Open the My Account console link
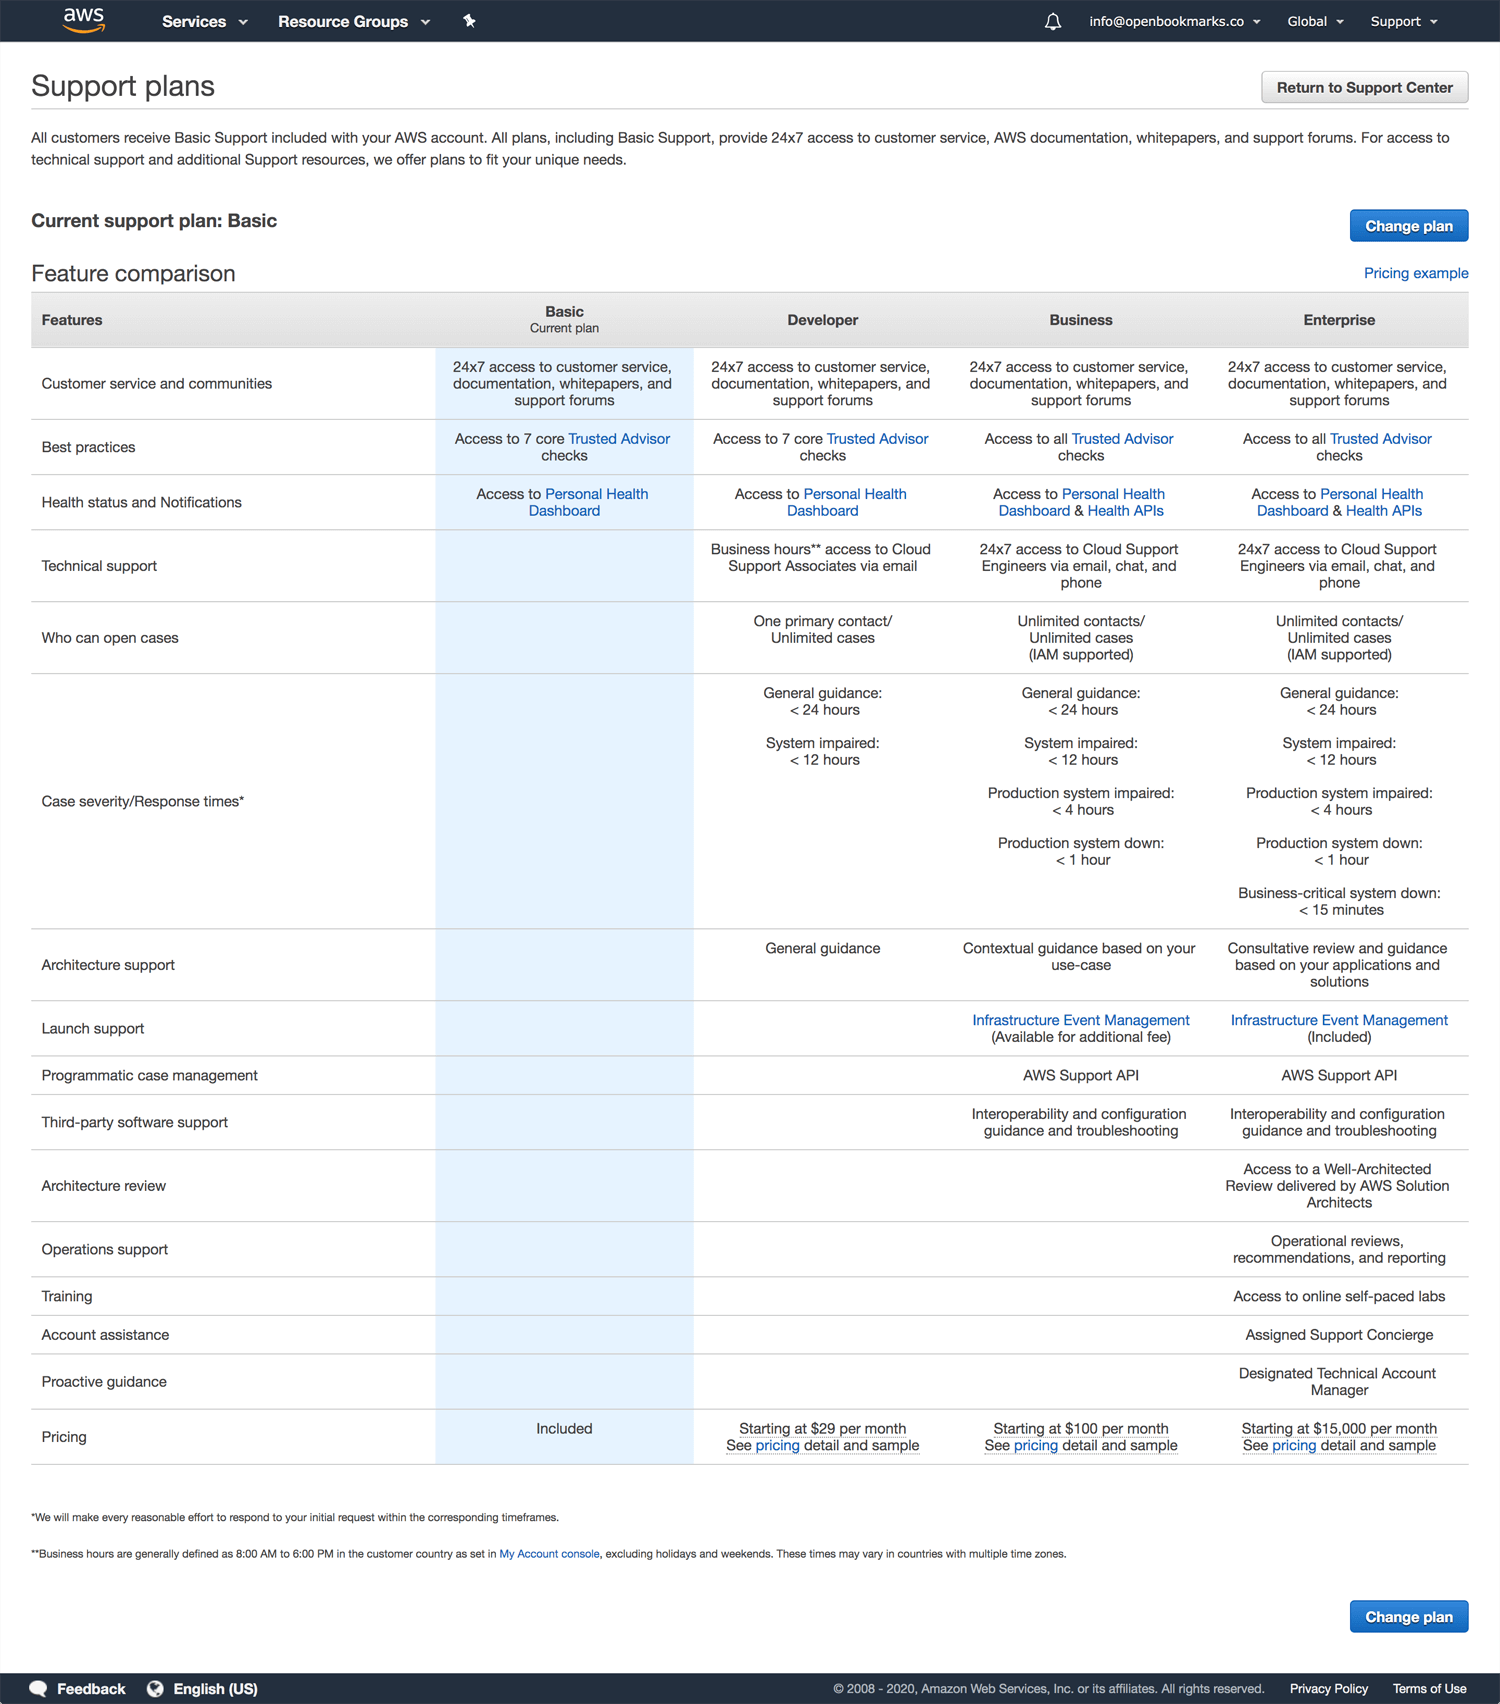The width and height of the screenshot is (1500, 1704). (549, 1554)
